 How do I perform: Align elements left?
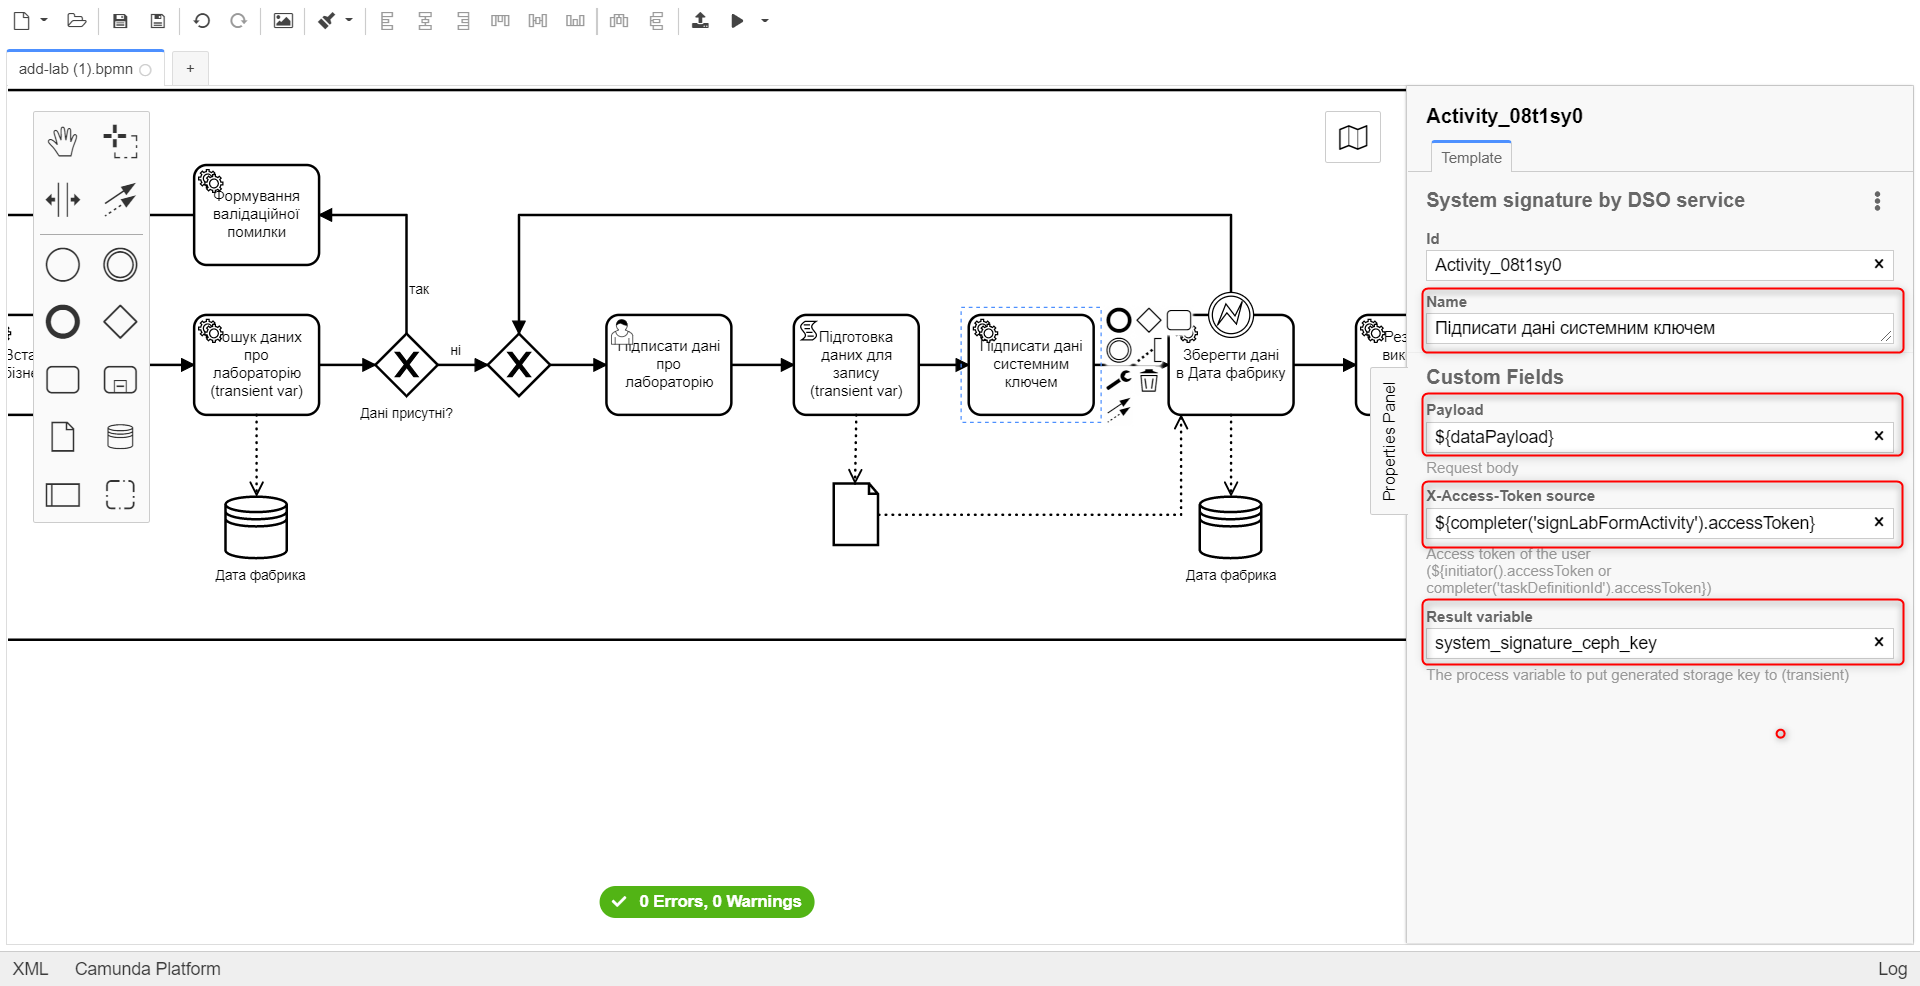tap(387, 20)
